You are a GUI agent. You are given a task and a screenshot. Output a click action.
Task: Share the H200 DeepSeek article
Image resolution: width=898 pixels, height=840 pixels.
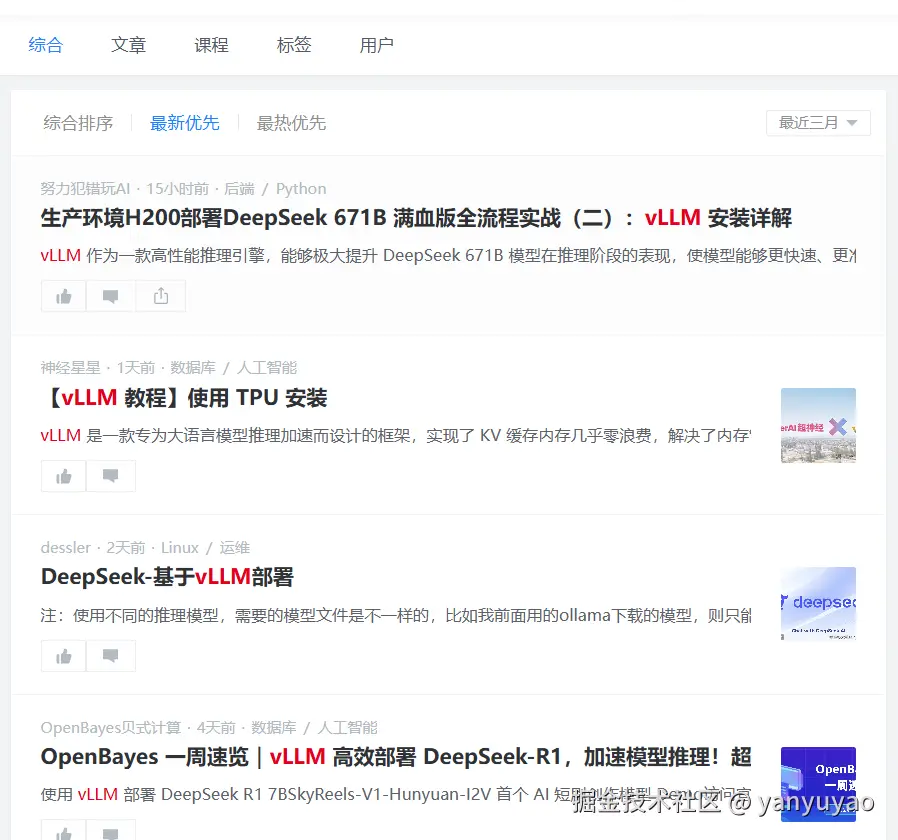(160, 296)
